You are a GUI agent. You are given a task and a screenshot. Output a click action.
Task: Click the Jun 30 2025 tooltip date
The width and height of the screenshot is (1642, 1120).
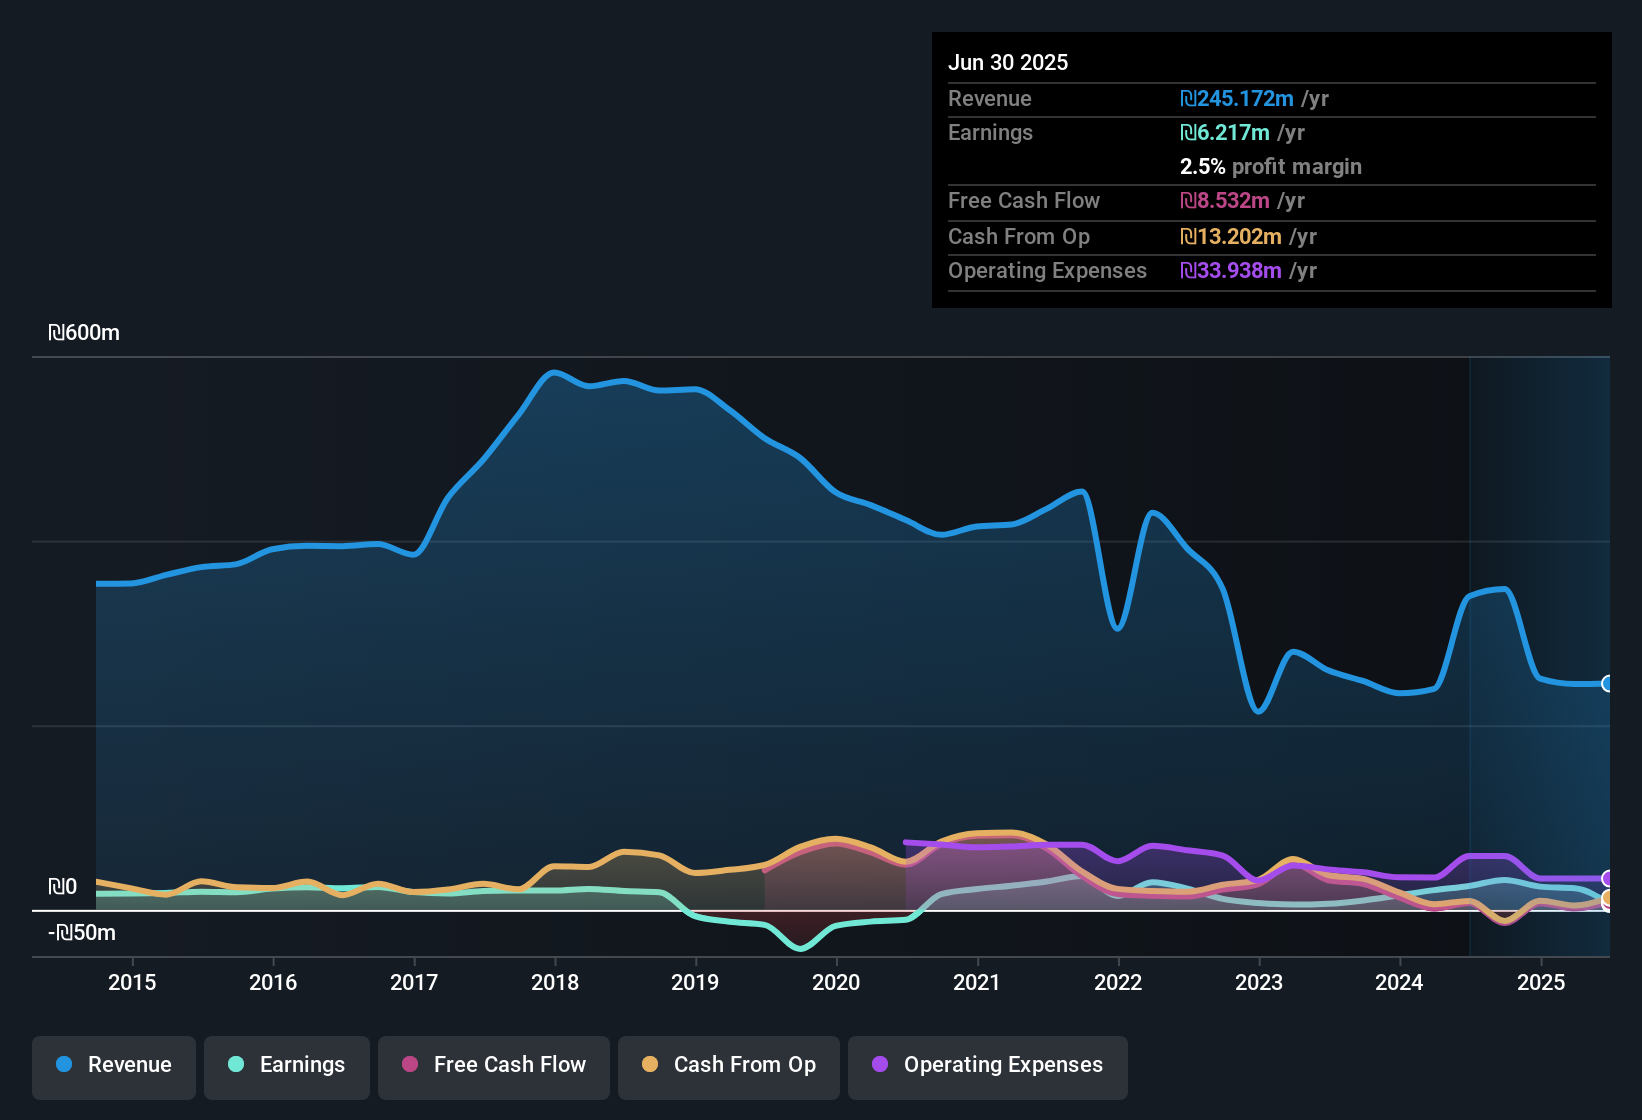(1008, 62)
